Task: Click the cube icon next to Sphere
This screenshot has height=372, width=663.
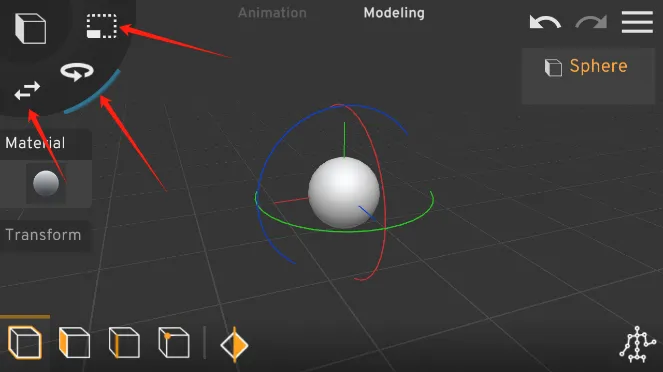Action: tap(553, 68)
